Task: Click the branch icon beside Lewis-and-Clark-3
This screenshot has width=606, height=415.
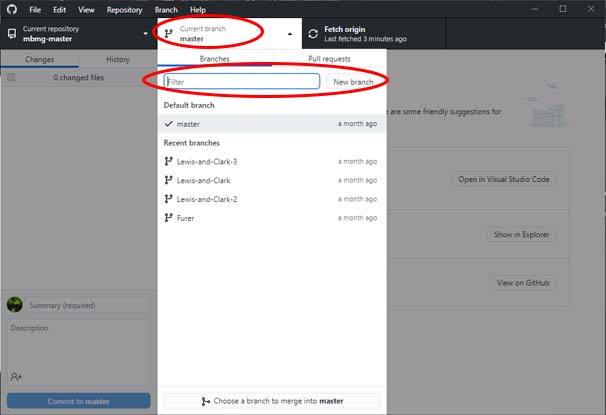Action: click(x=168, y=162)
